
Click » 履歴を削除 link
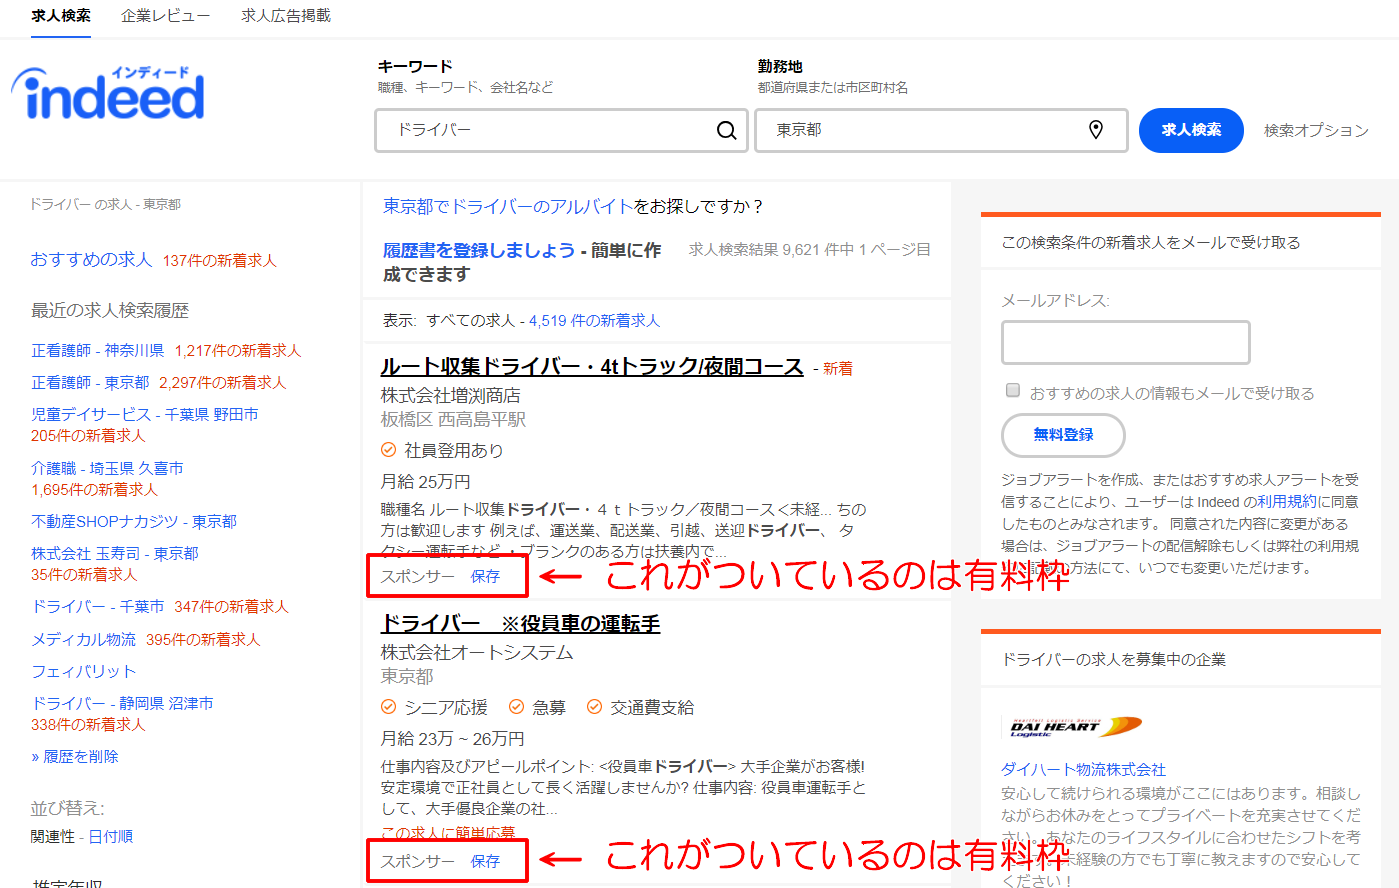tap(75, 757)
